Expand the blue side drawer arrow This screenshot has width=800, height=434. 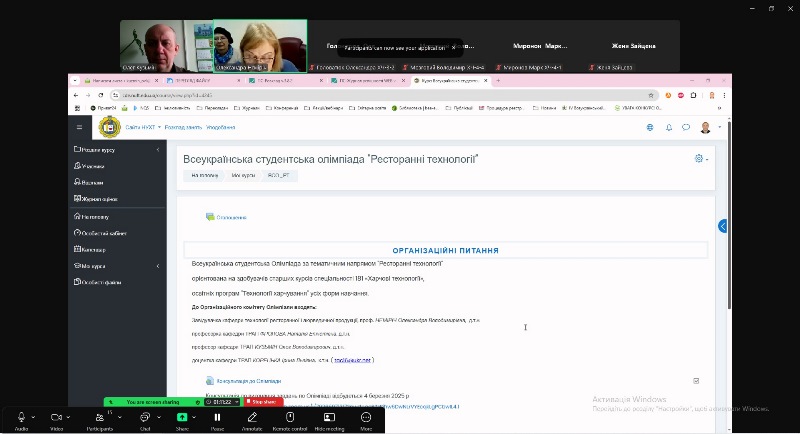pos(722,226)
